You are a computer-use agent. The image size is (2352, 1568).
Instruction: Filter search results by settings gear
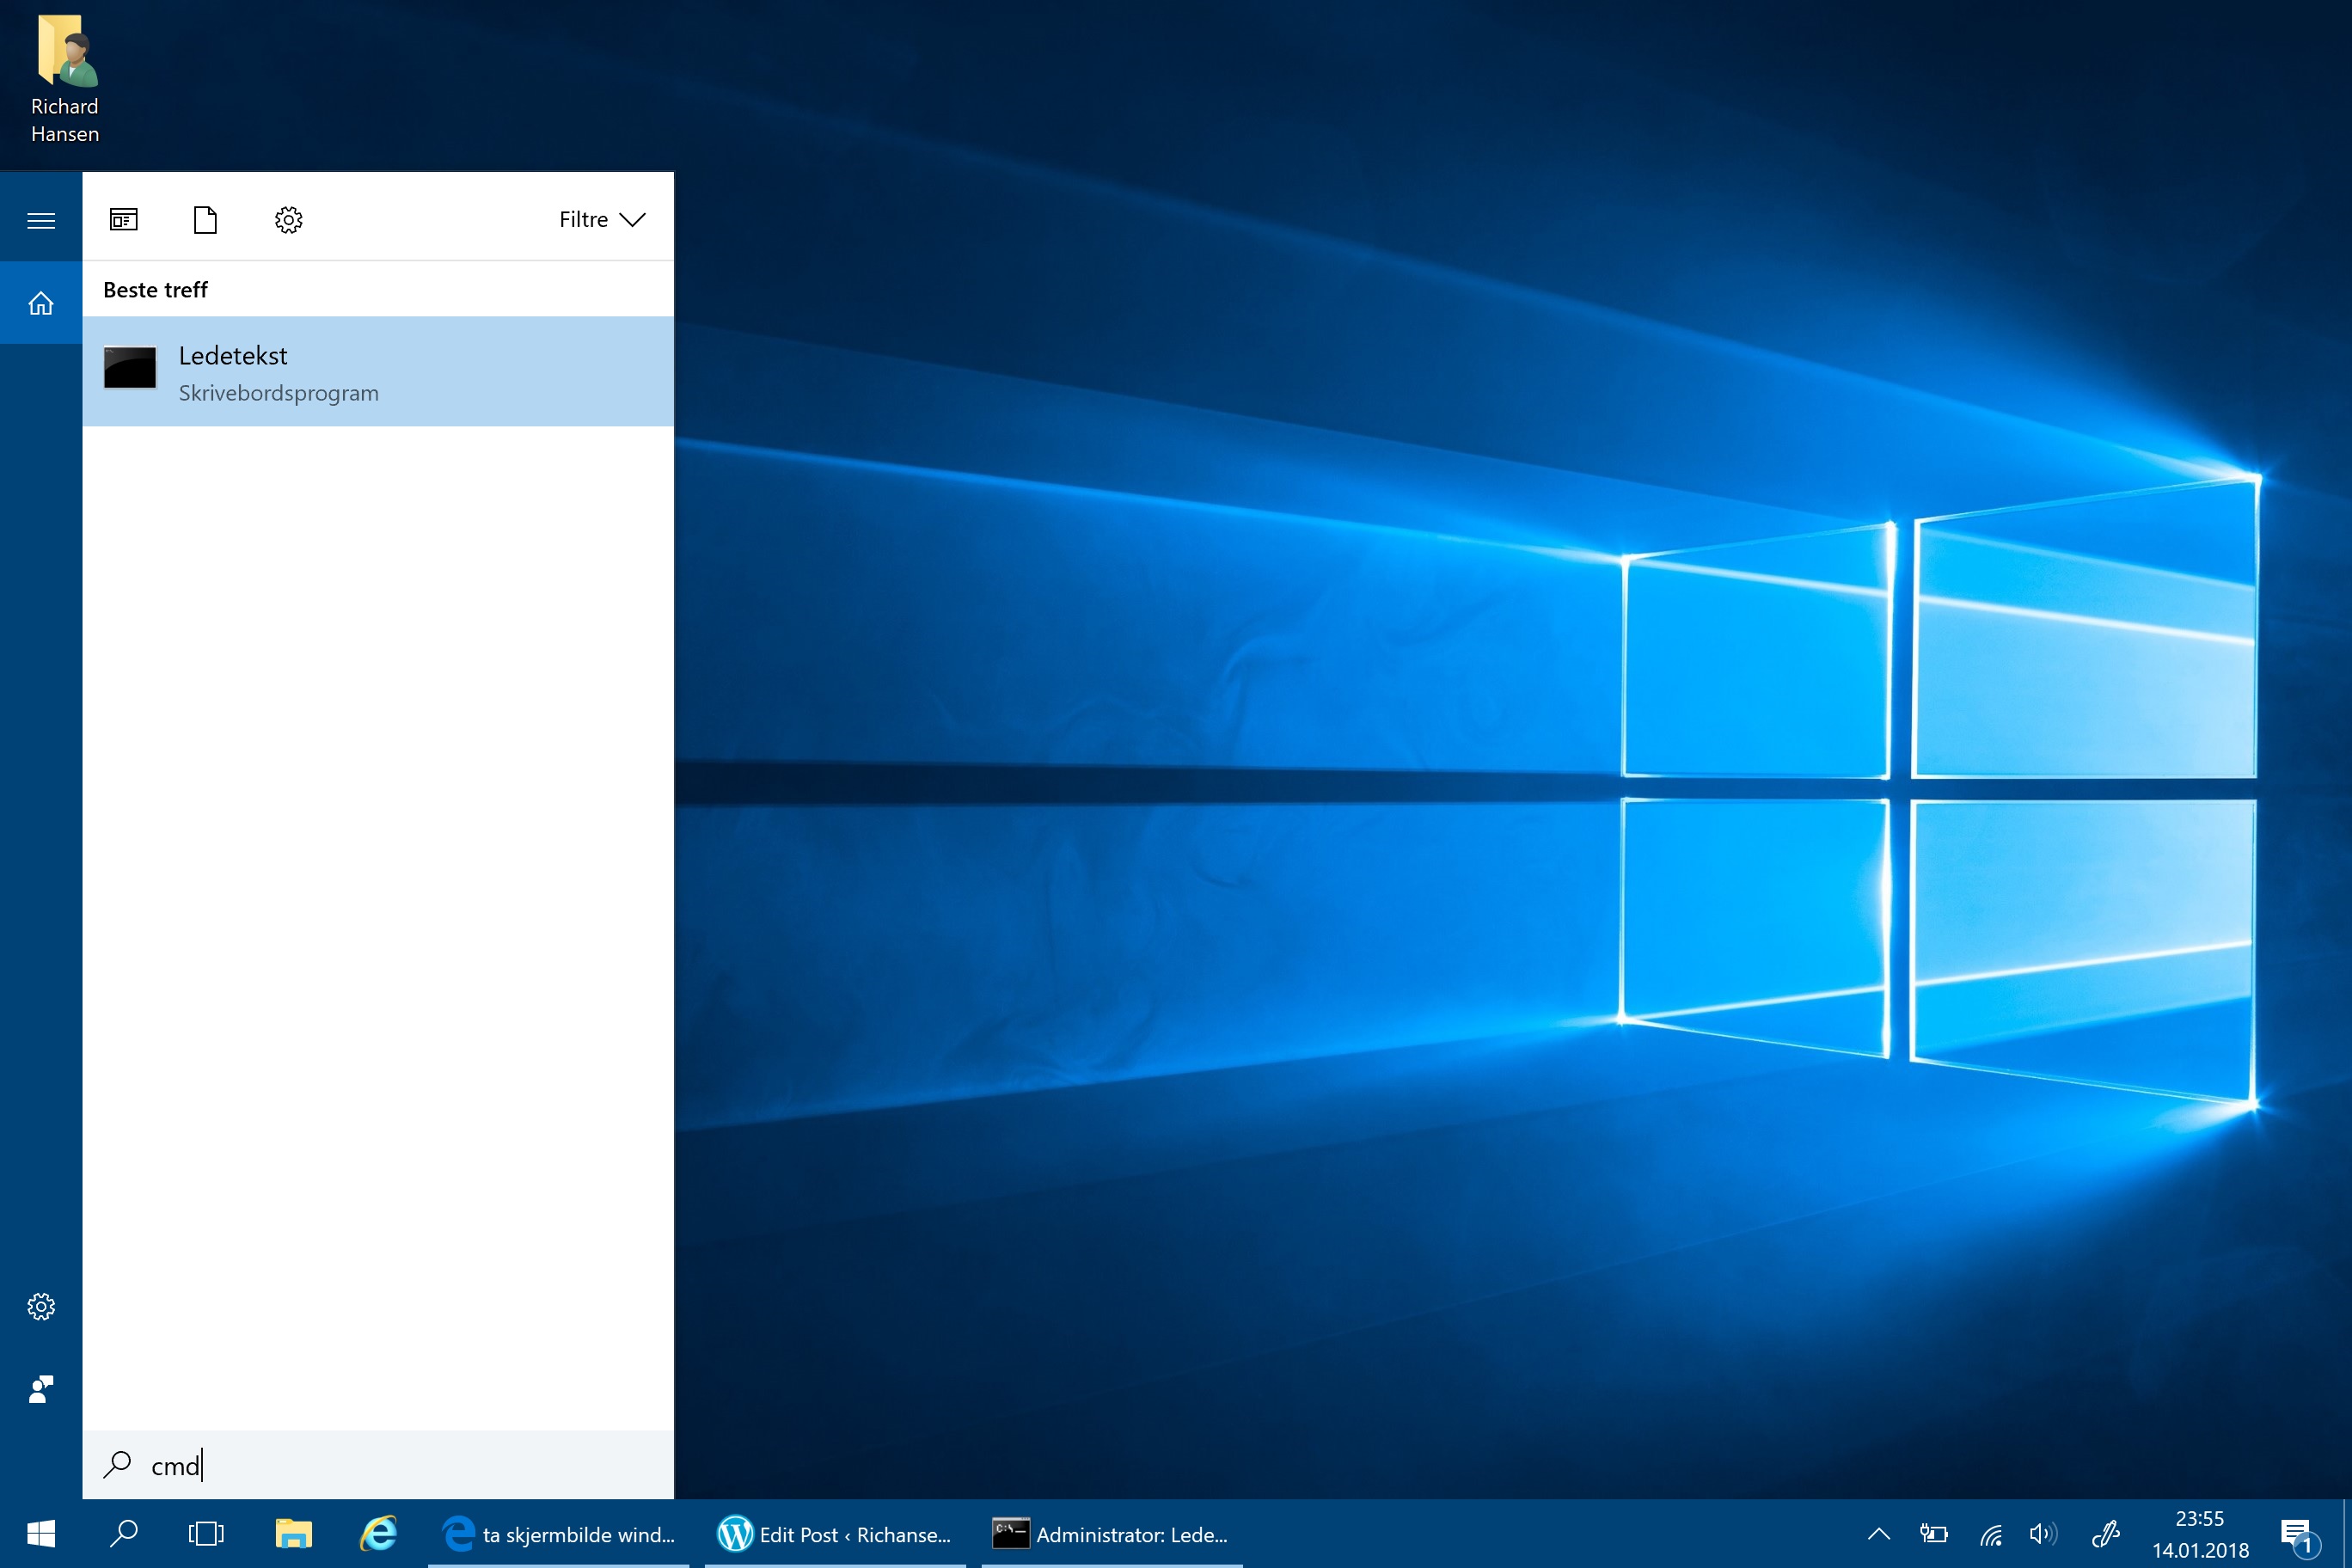(288, 220)
